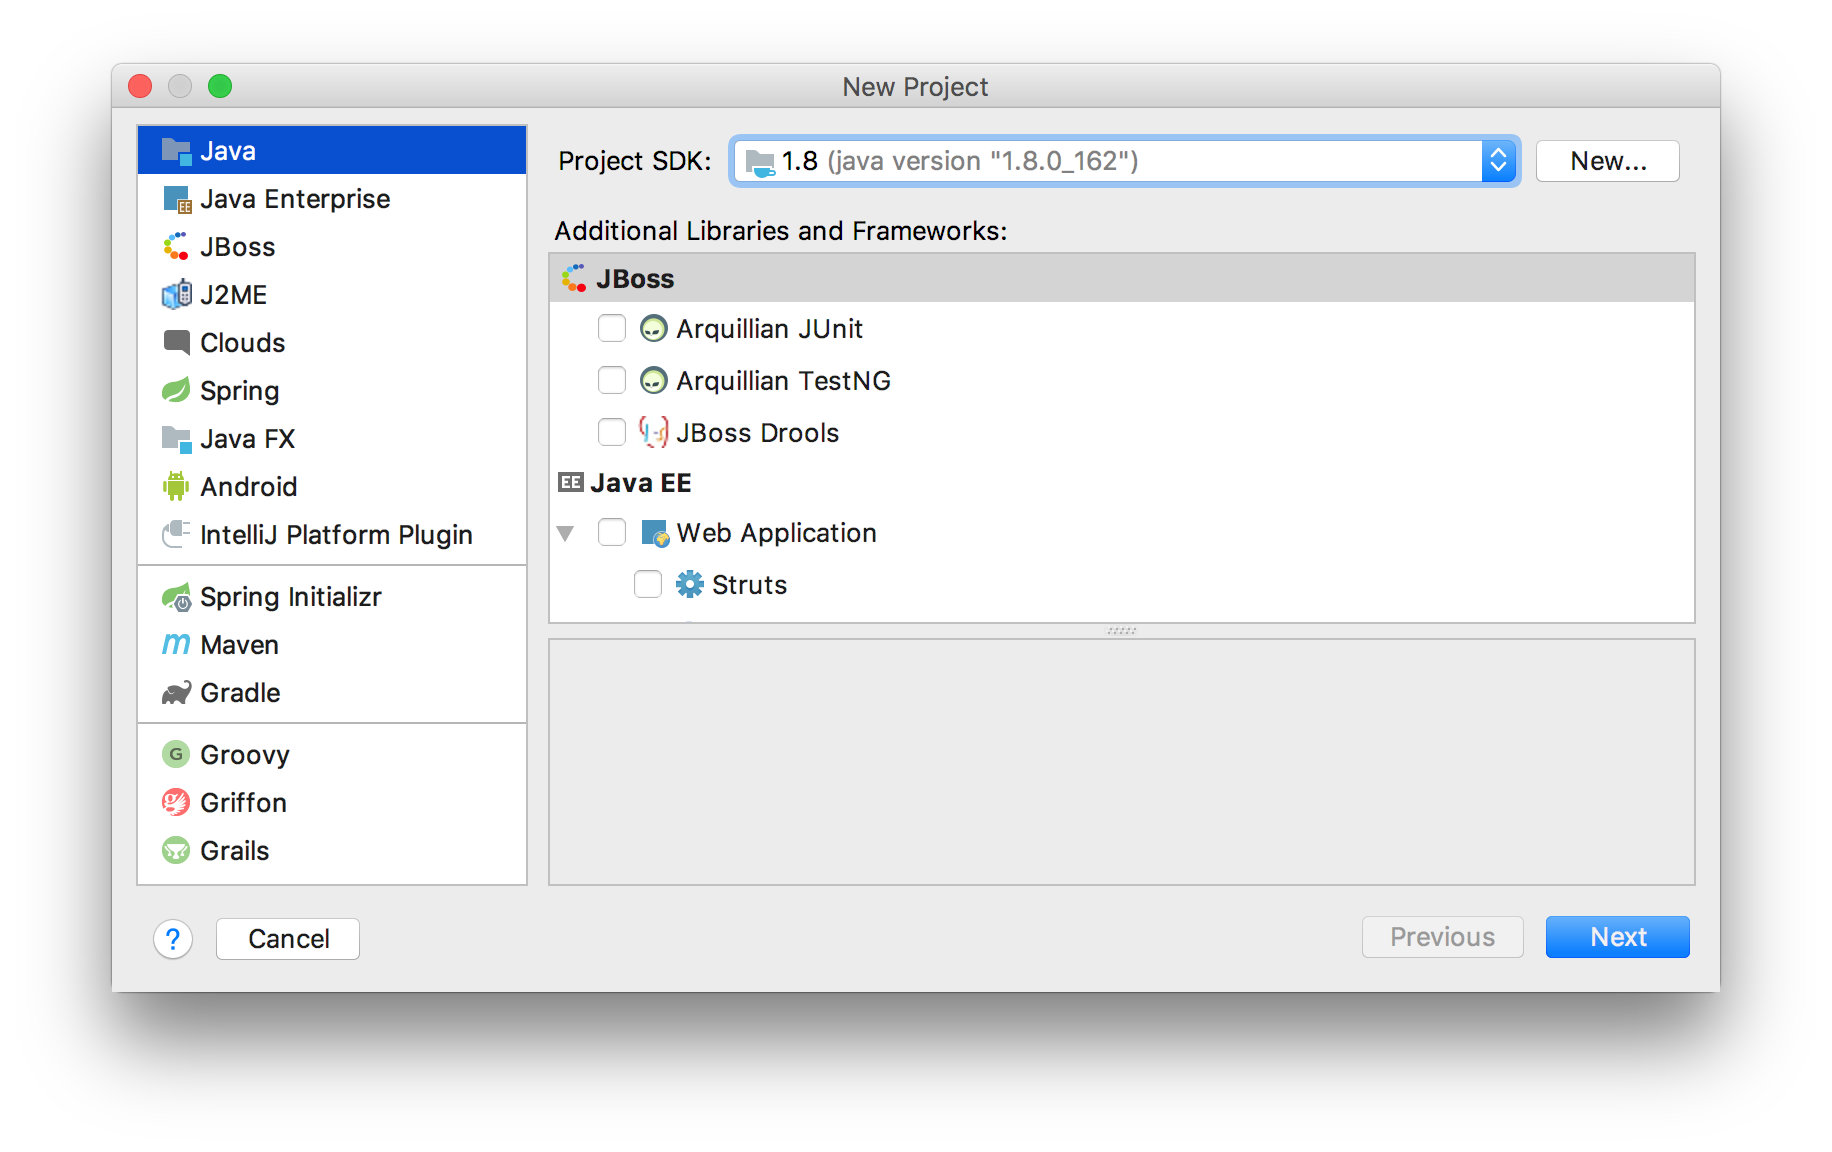Click the Next button
This screenshot has width=1832, height=1152.
(1618, 937)
